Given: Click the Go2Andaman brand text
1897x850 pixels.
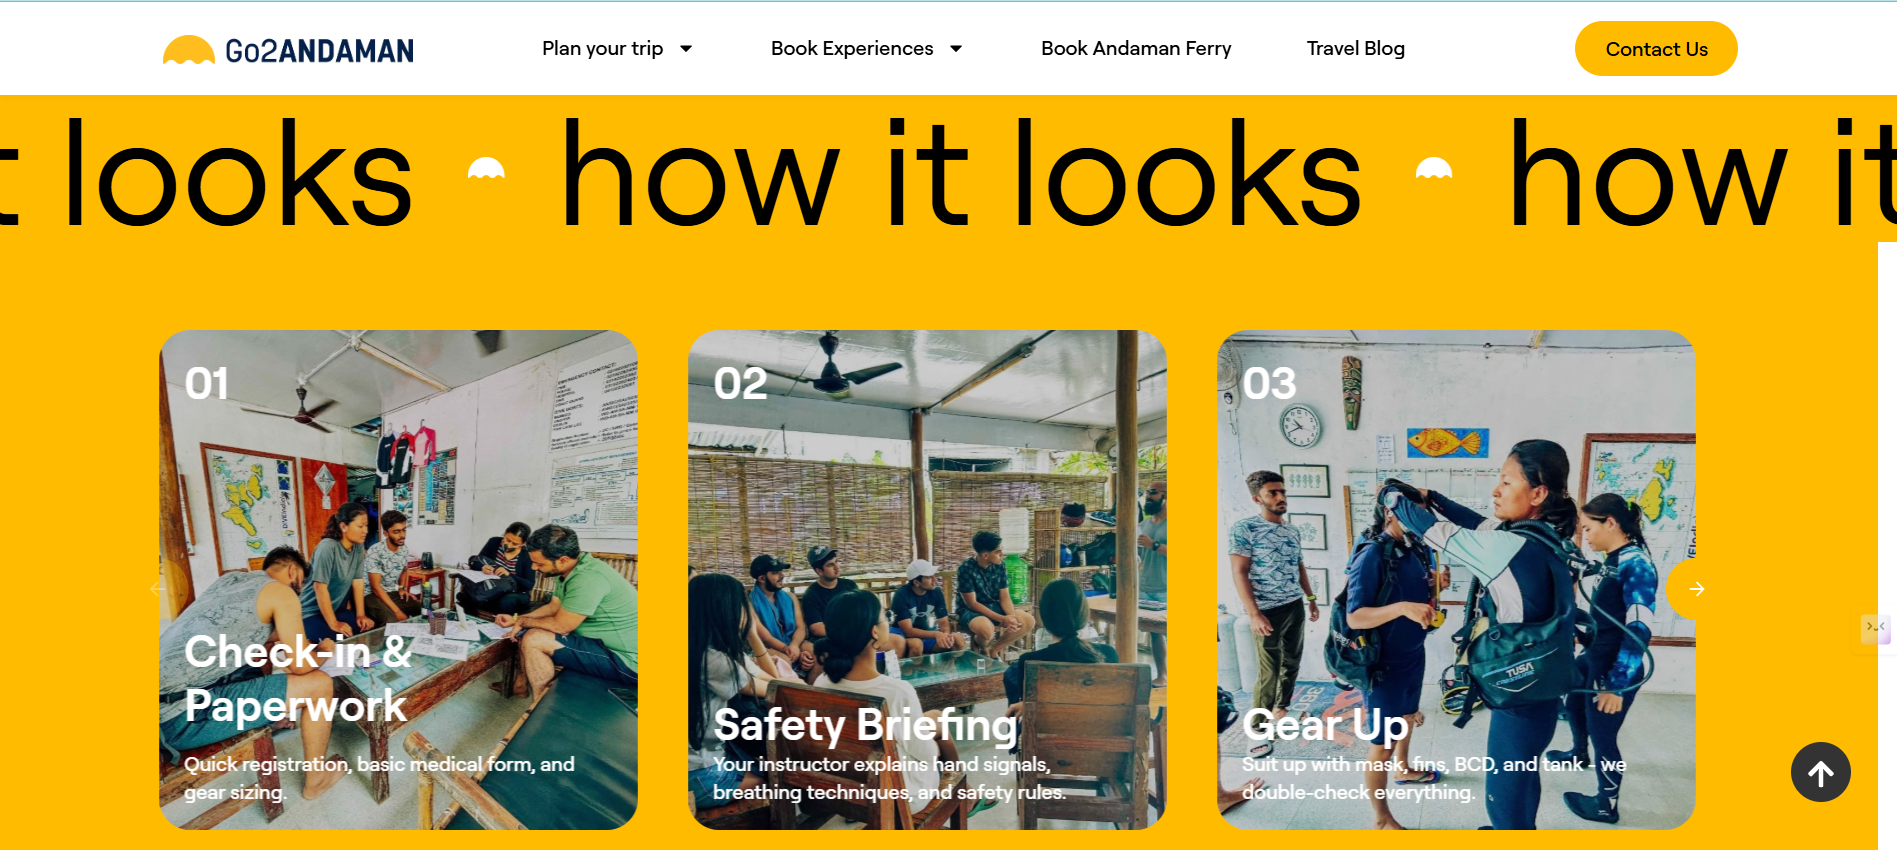Looking at the screenshot, I should [319, 51].
